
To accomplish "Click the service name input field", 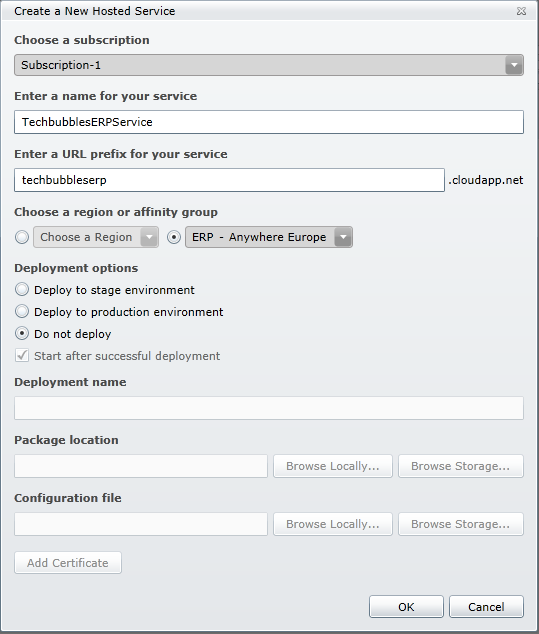I will tap(269, 122).
